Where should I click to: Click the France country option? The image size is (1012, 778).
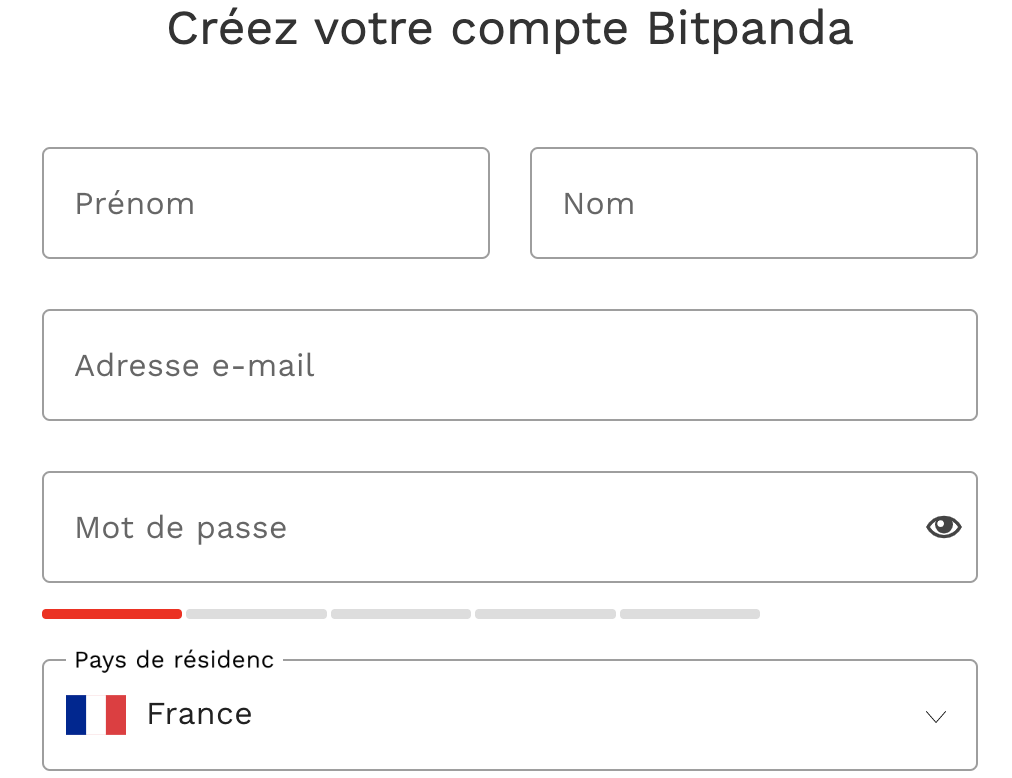tap(199, 714)
